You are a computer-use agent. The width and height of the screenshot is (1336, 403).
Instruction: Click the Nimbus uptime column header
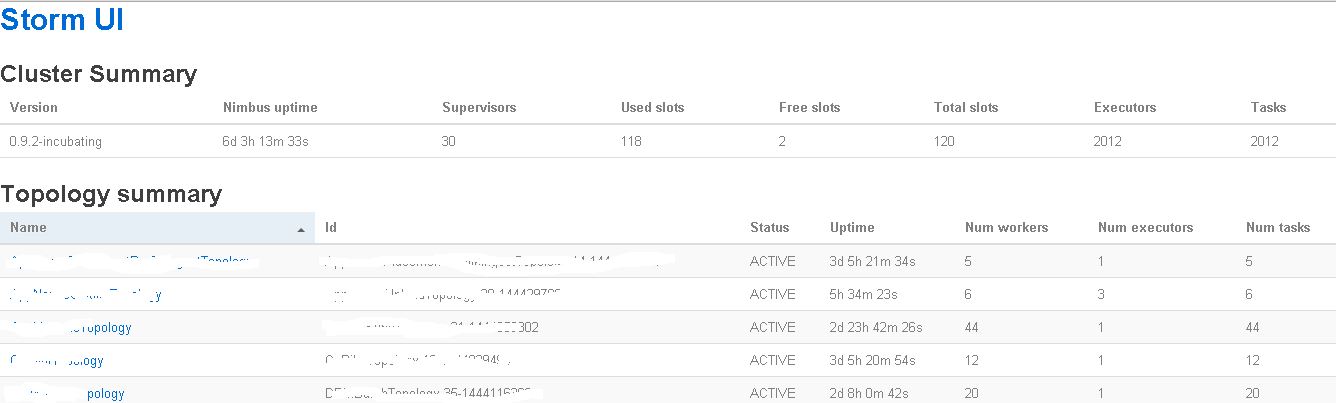[x=270, y=107]
